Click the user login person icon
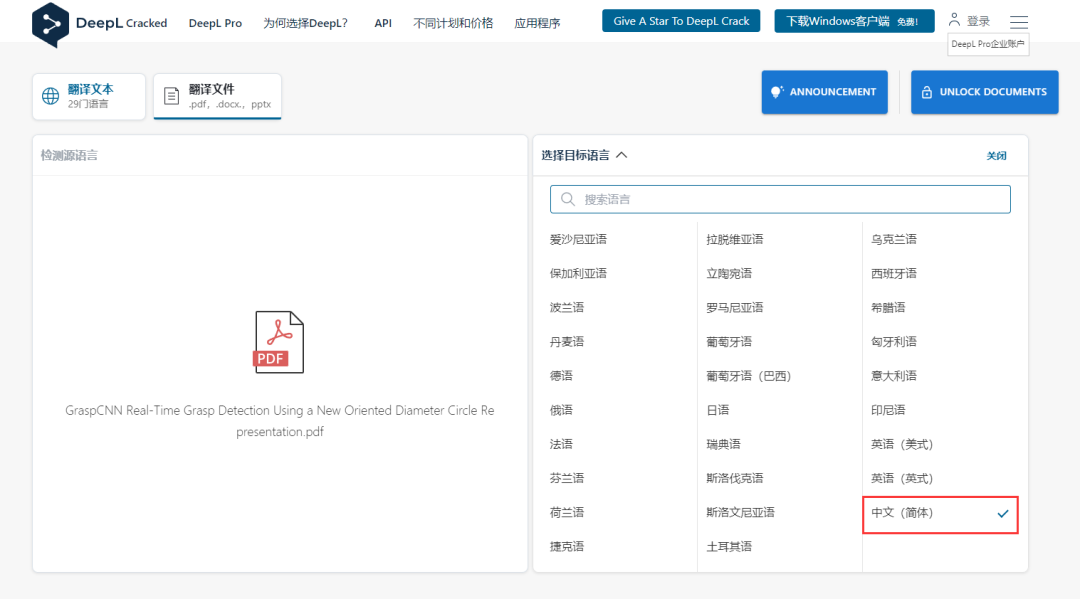Screen dimensions: 1080x599 (954, 20)
